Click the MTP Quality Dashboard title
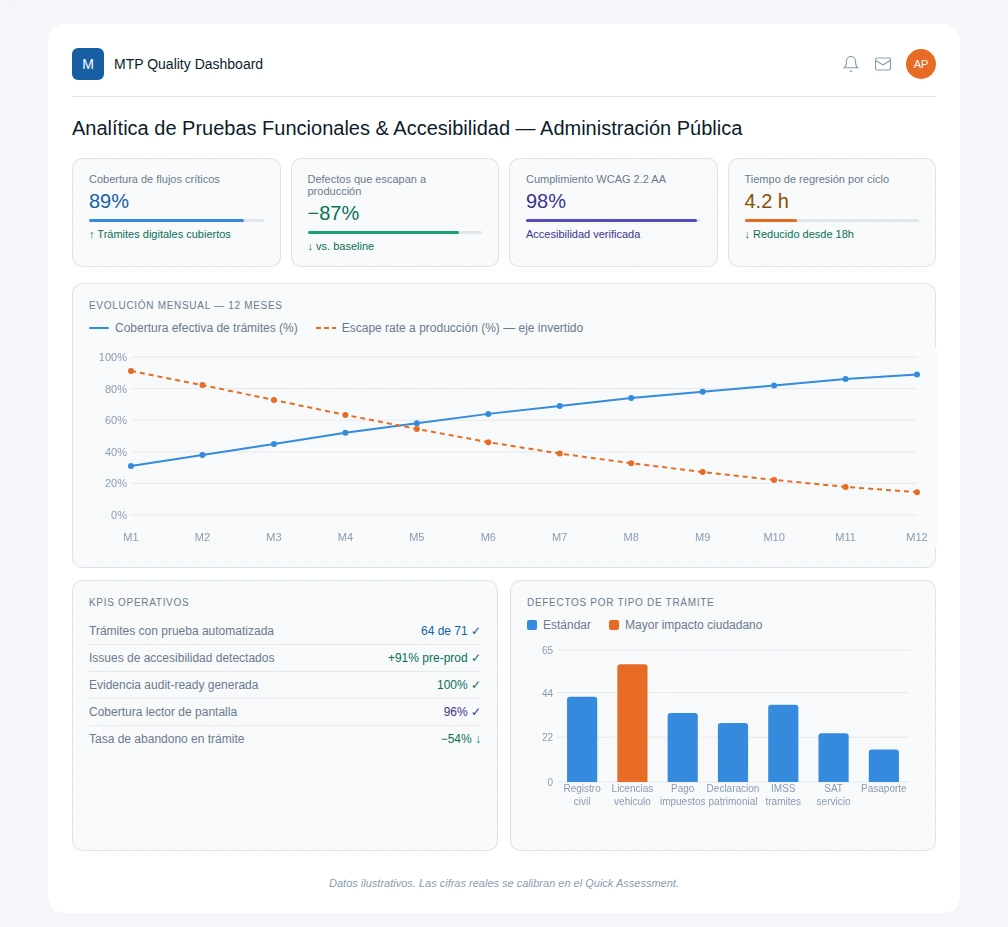1008x927 pixels. [188, 64]
